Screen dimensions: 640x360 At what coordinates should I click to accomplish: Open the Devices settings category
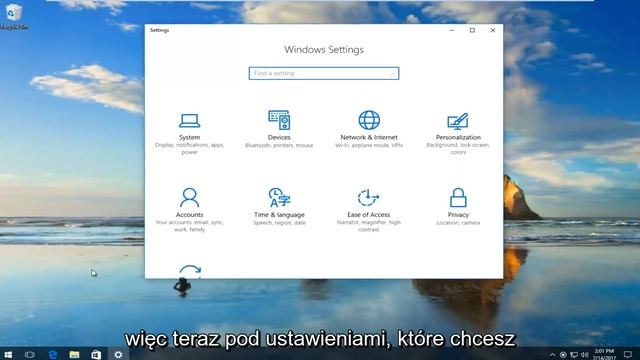pos(279,130)
